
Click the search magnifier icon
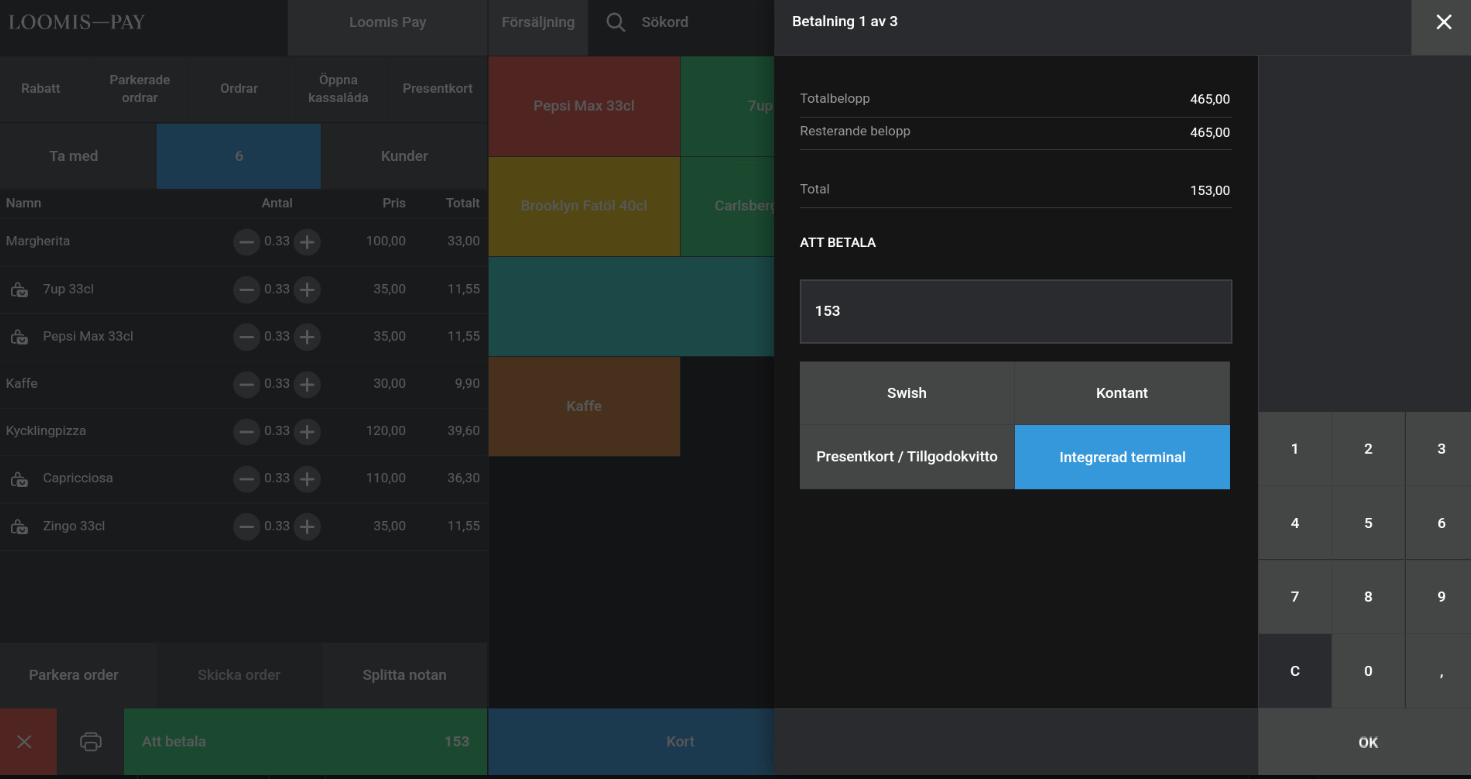[617, 22]
